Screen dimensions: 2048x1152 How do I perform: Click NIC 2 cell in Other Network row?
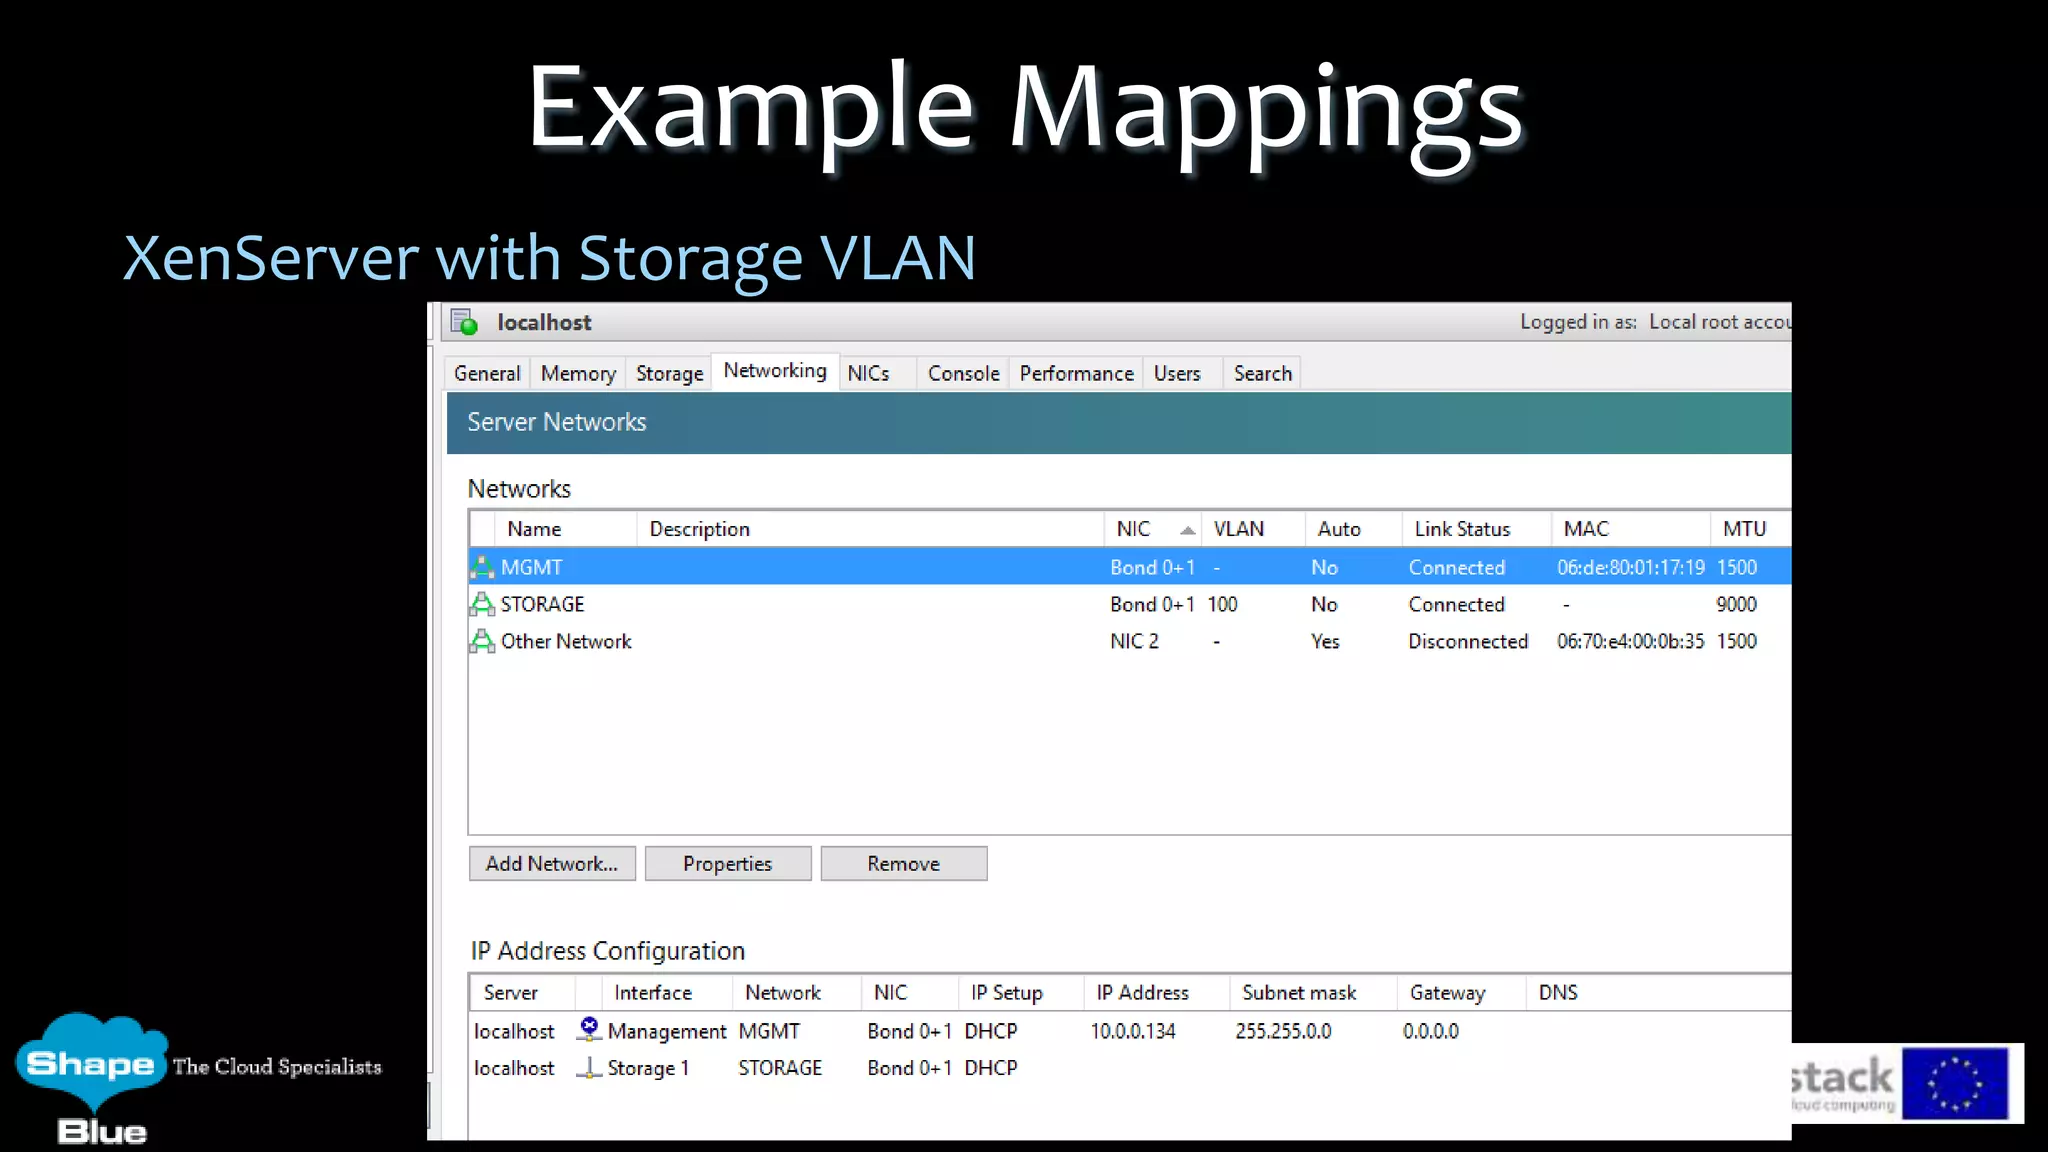tap(1134, 641)
